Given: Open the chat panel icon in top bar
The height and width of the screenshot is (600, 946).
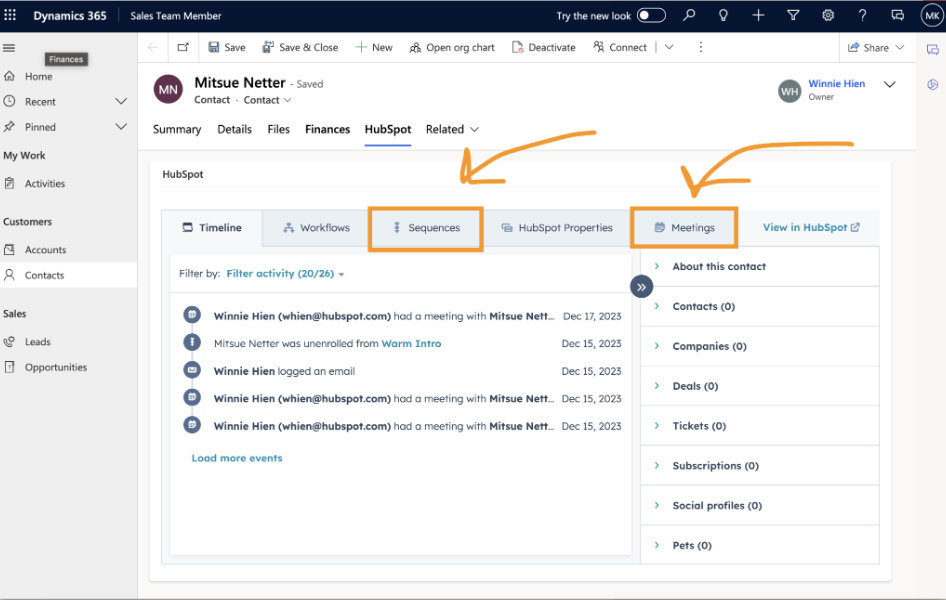Looking at the screenshot, I should (897, 15).
